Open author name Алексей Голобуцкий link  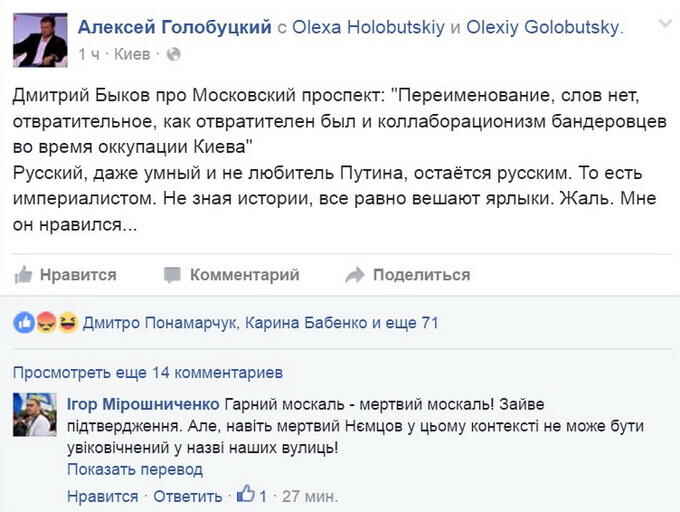tap(174, 28)
